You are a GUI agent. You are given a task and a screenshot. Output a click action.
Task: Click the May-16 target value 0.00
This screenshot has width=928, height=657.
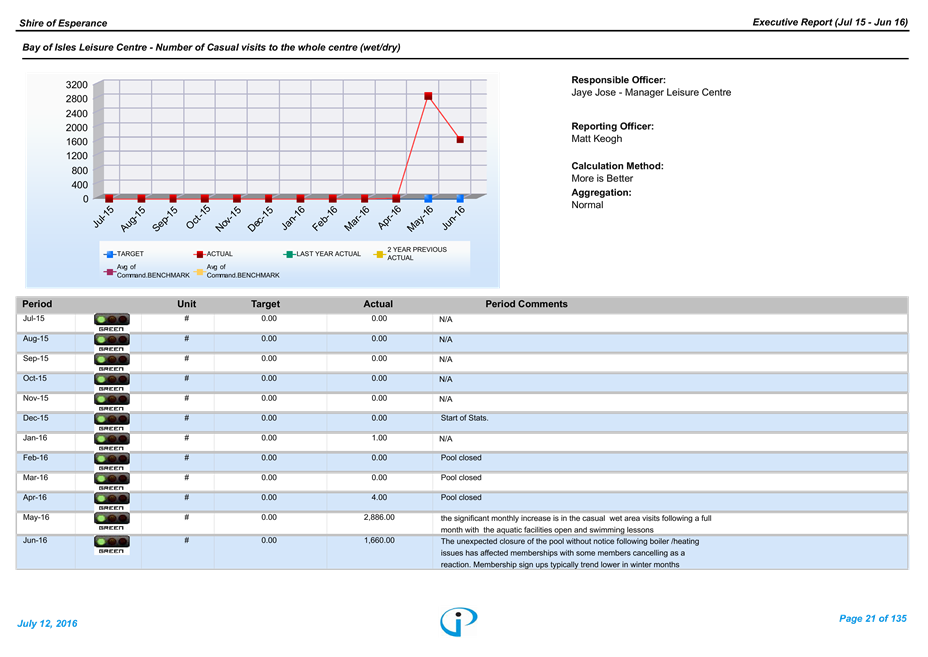[x=269, y=517]
